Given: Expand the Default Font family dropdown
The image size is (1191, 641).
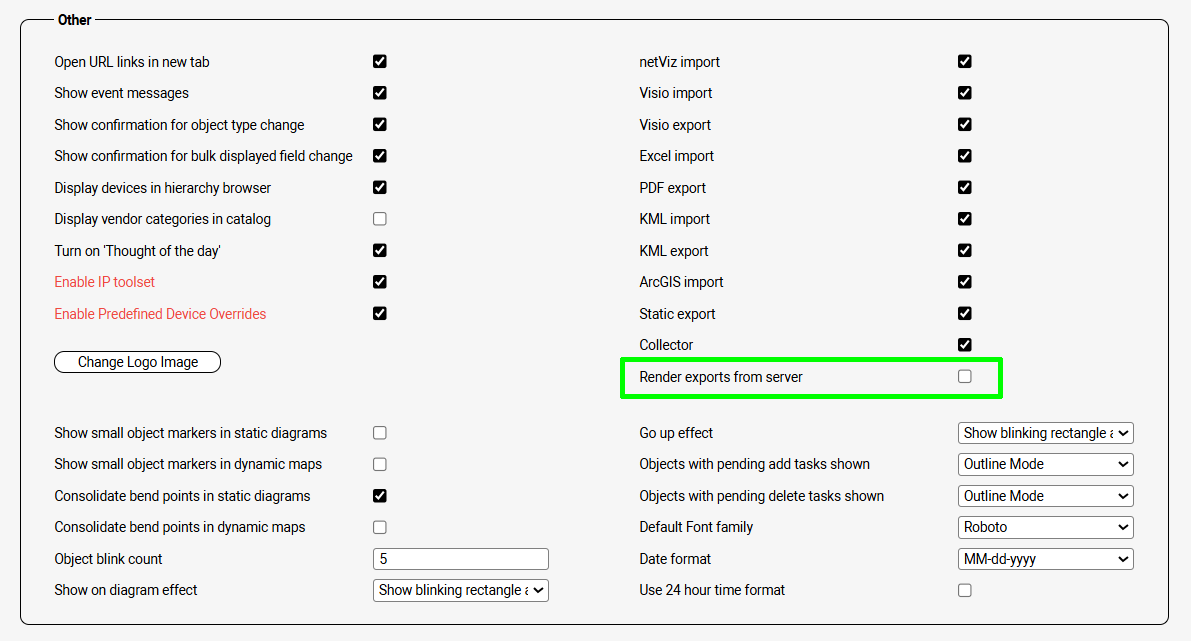Looking at the screenshot, I should click(x=1045, y=527).
